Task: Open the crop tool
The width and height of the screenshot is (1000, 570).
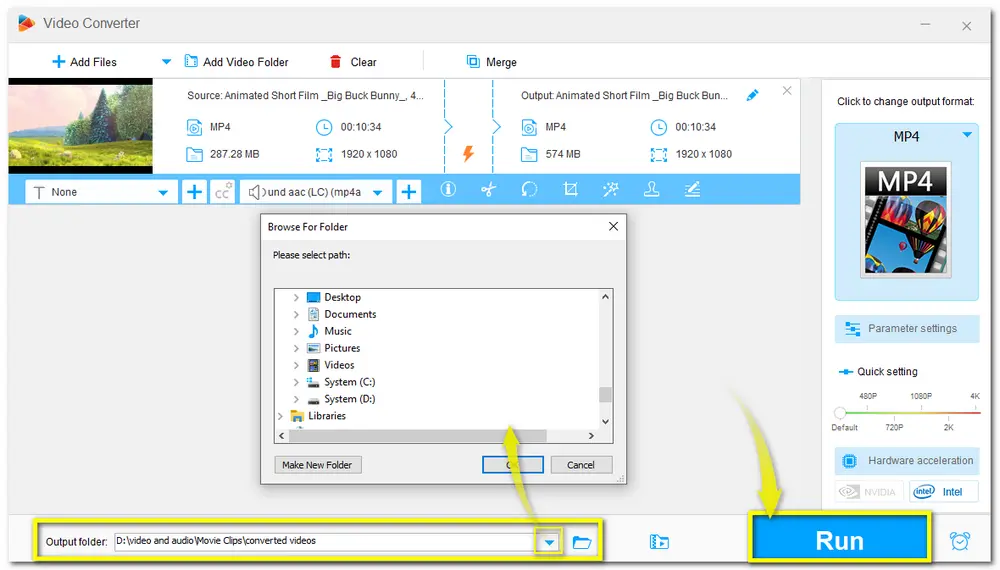Action: click(x=570, y=189)
